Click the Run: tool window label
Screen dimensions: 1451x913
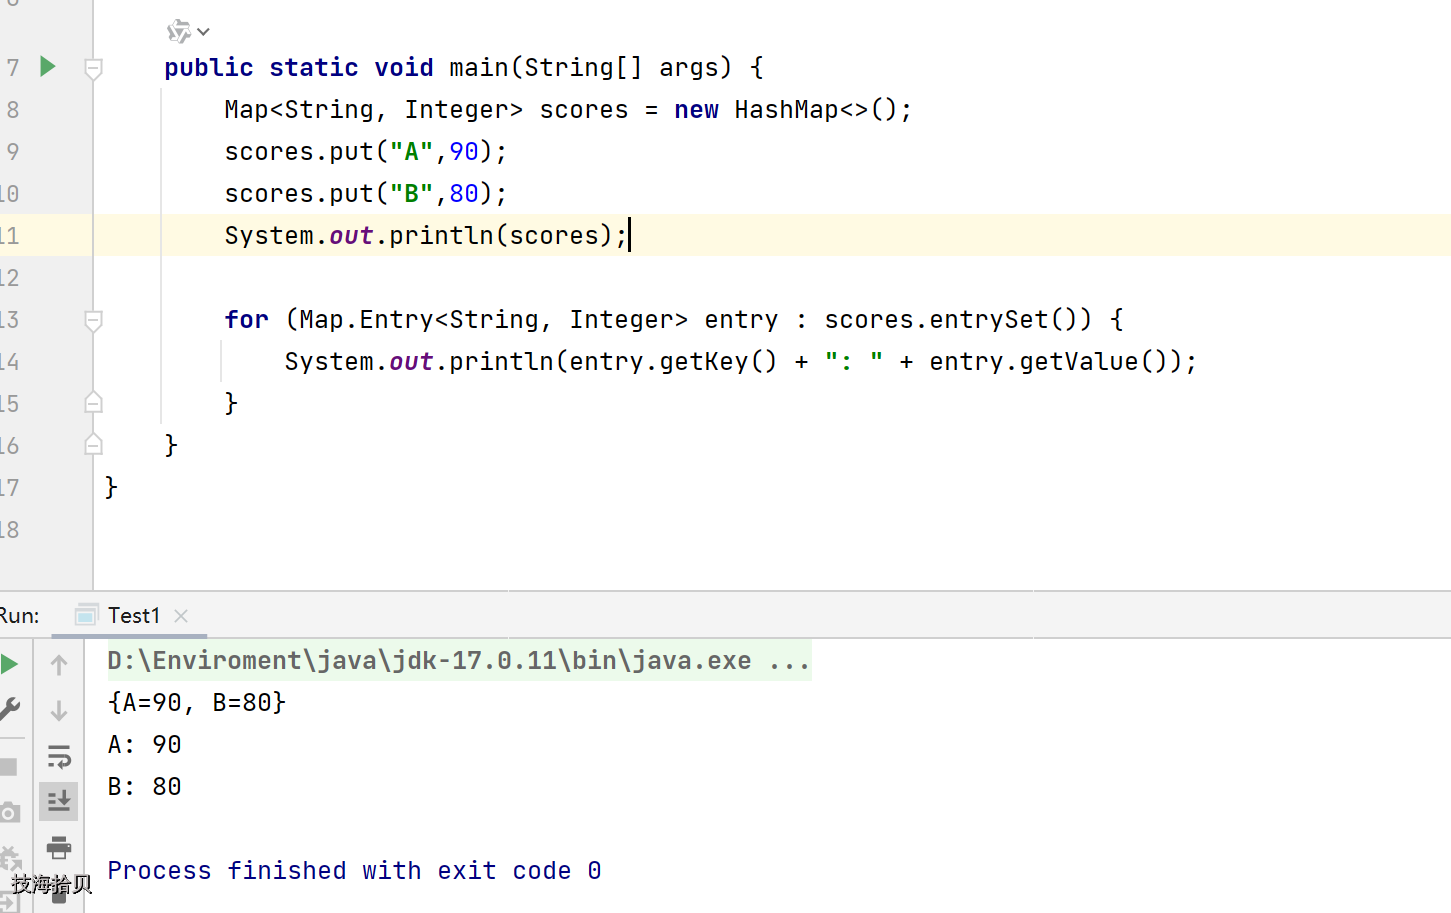19,616
